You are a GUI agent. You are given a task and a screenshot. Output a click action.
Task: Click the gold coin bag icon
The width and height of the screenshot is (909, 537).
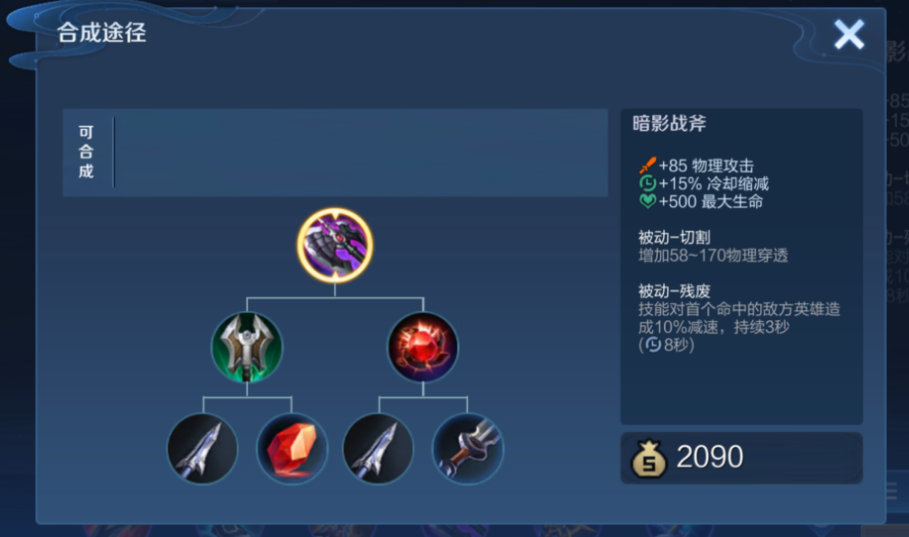click(649, 458)
